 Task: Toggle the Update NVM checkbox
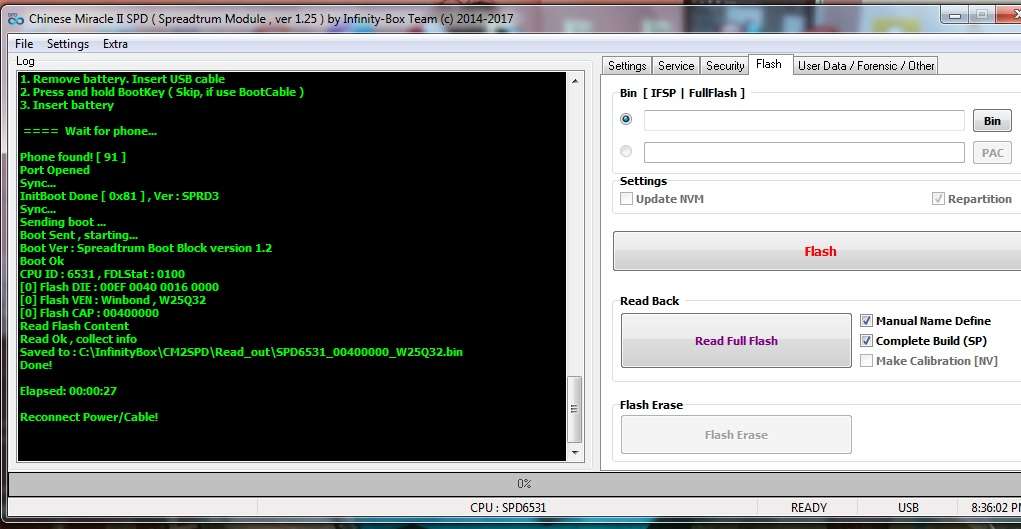pos(626,199)
